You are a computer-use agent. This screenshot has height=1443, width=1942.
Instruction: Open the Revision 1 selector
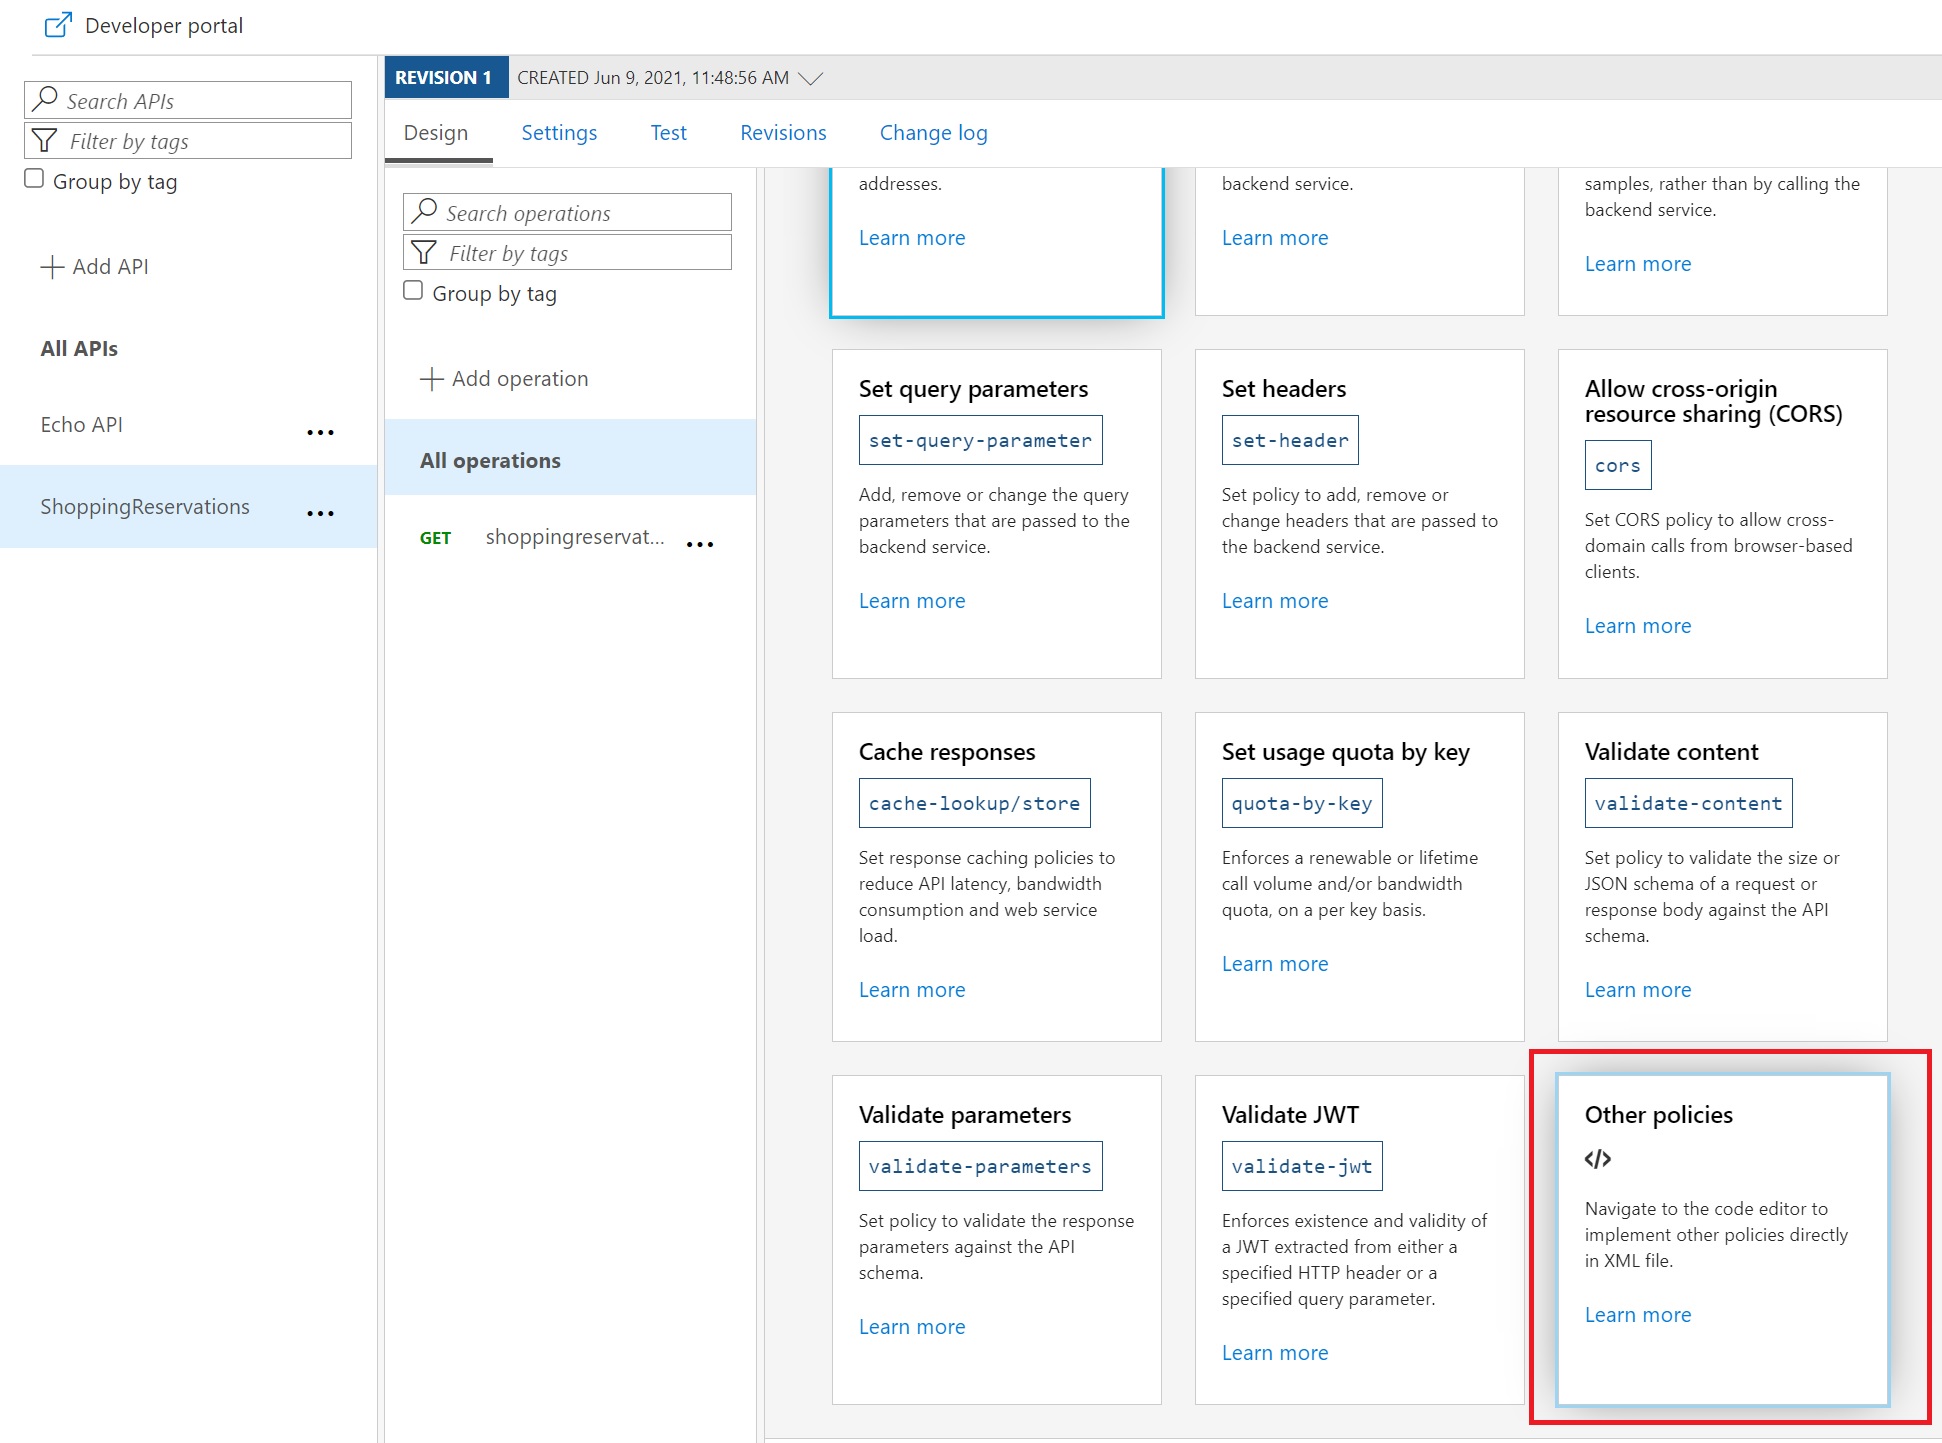(445, 78)
